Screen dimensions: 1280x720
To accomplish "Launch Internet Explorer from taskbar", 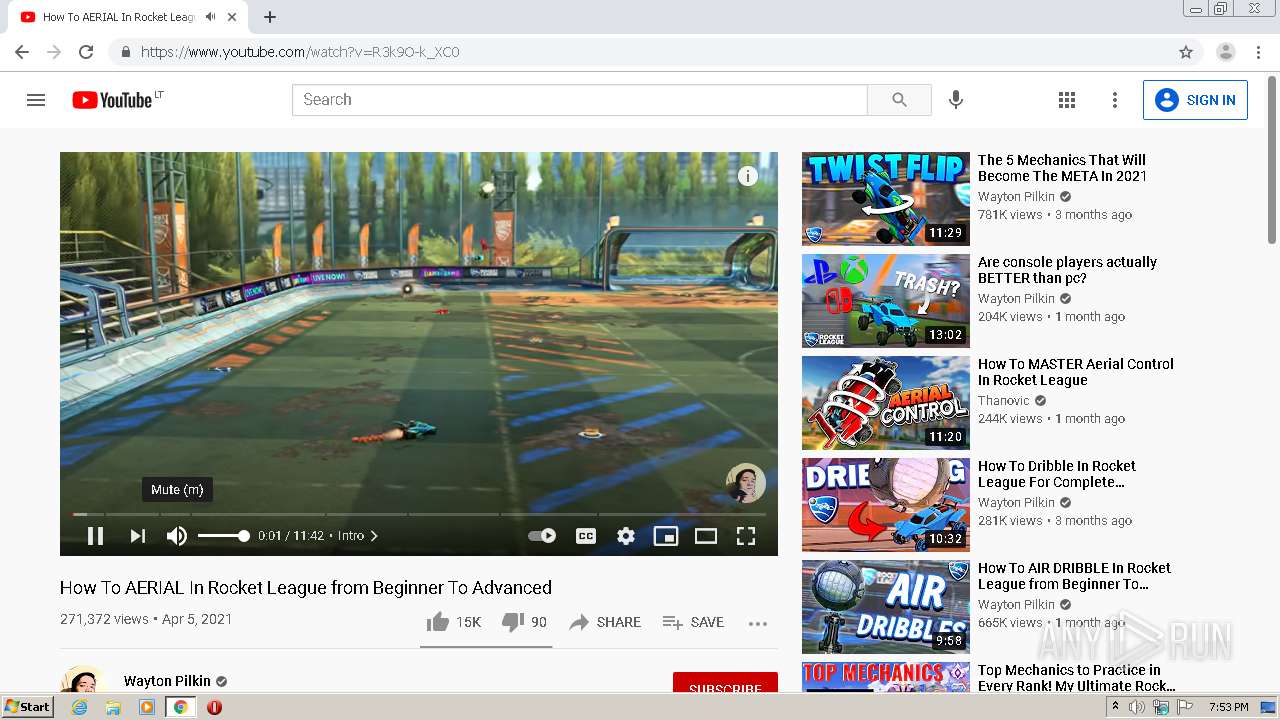I will pyautogui.click(x=80, y=707).
